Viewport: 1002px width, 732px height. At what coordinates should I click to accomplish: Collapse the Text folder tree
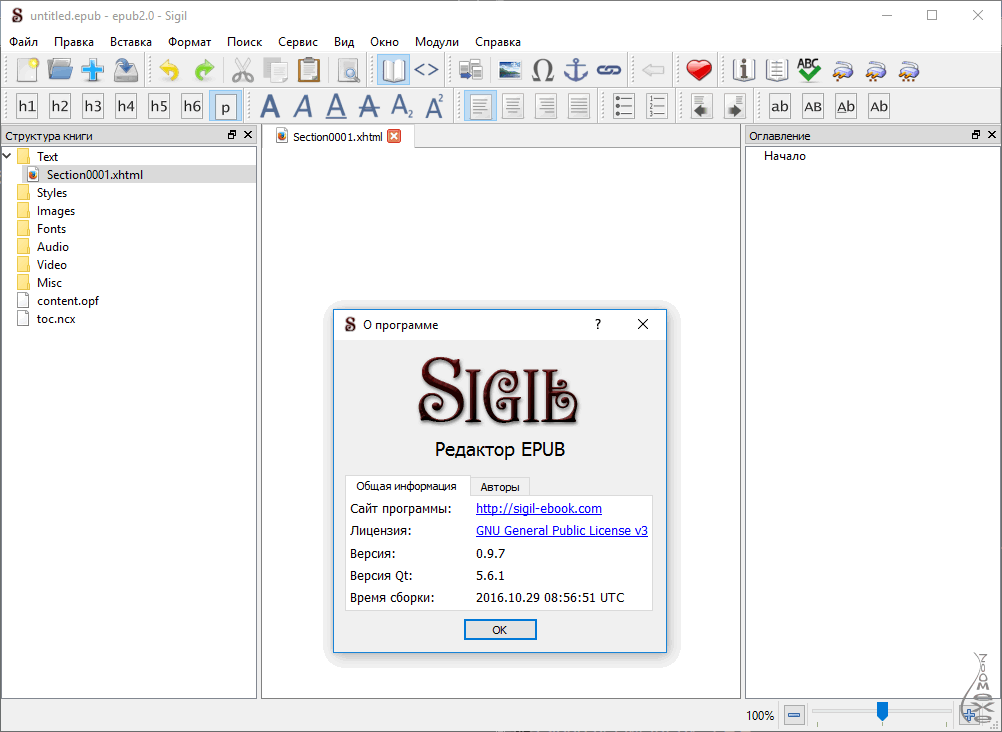[7, 156]
